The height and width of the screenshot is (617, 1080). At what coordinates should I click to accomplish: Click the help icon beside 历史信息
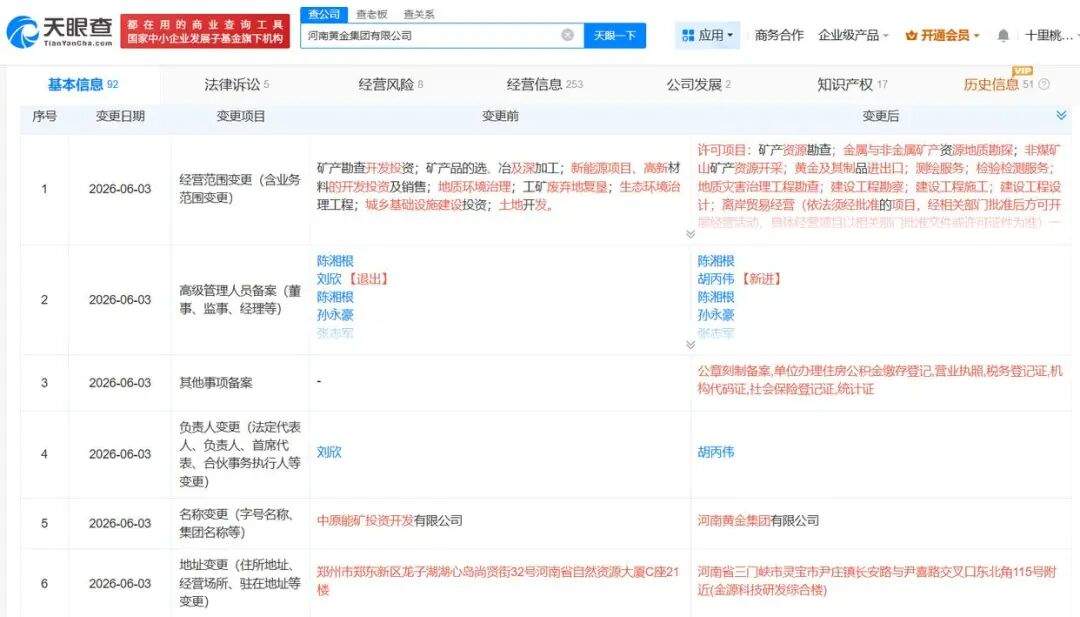point(1044,84)
